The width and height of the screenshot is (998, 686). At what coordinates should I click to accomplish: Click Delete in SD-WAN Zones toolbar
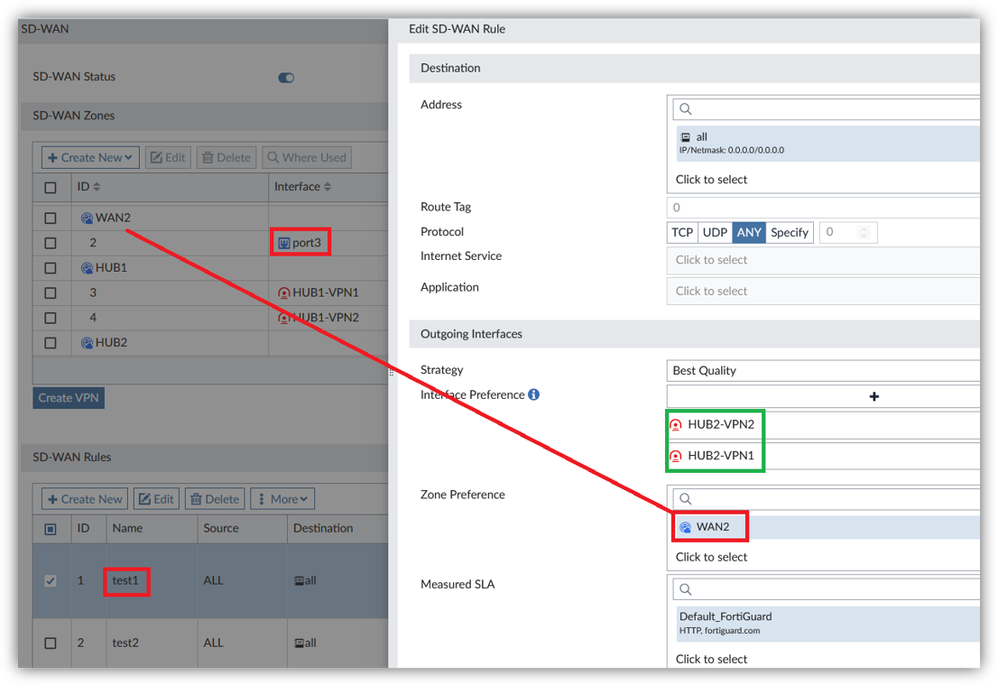[x=227, y=157]
